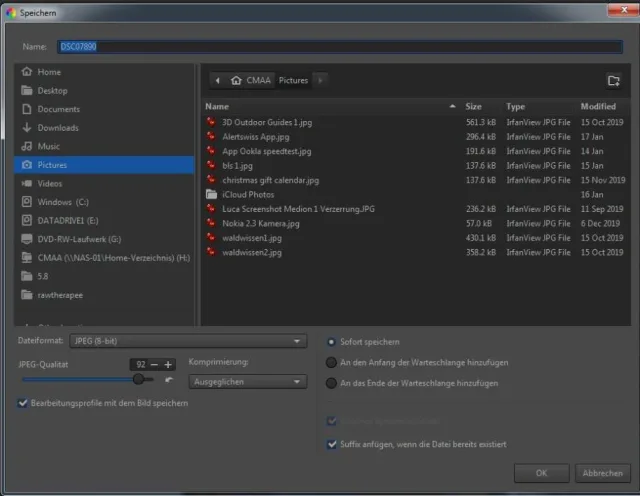The height and width of the screenshot is (496, 640).
Task: Toggle 'Bearbeitungsprofile mit dem Bild speichern' checkbox
Action: point(23,403)
